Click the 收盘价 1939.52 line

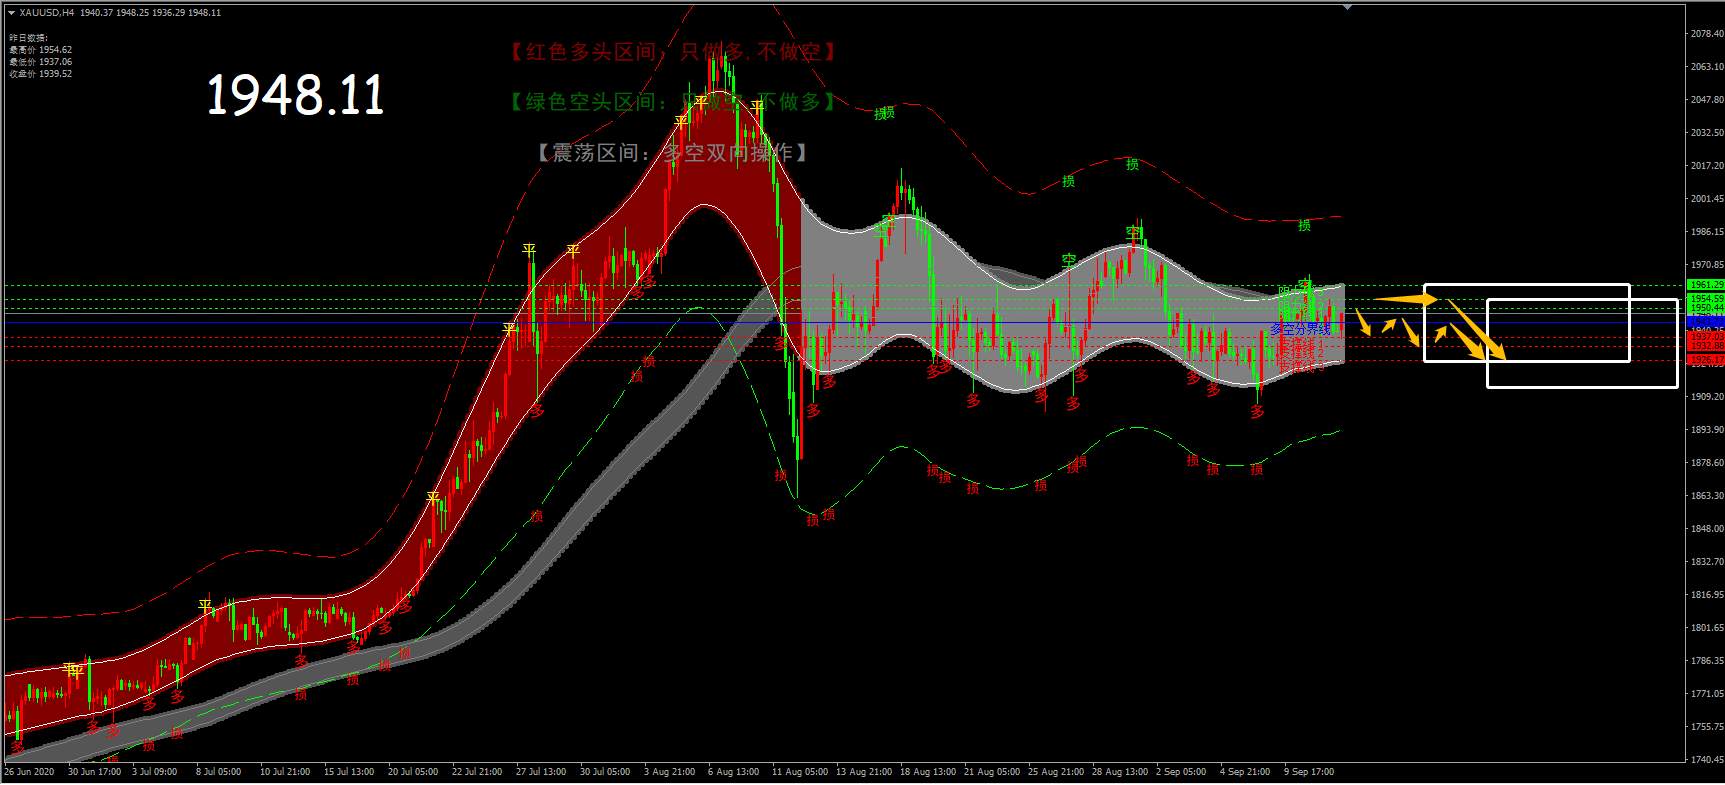[41, 74]
